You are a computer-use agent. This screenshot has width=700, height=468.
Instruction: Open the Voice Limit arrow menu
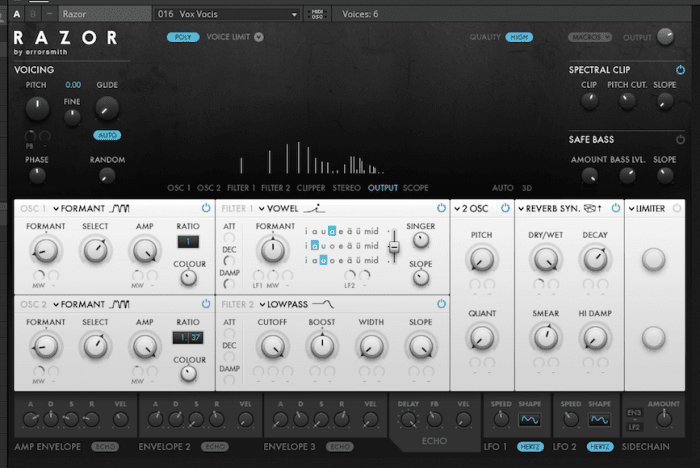click(259, 37)
